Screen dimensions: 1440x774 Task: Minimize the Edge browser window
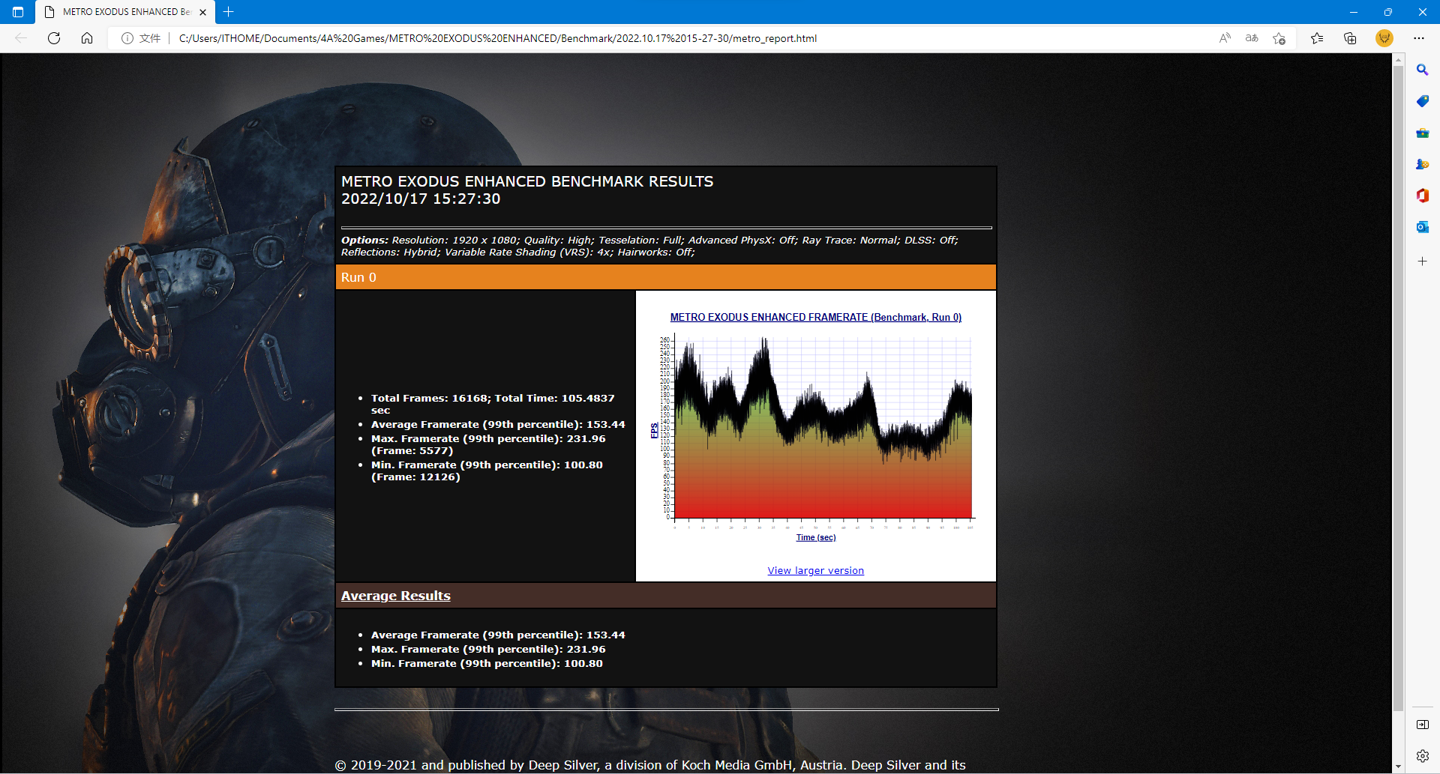[x=1353, y=12]
